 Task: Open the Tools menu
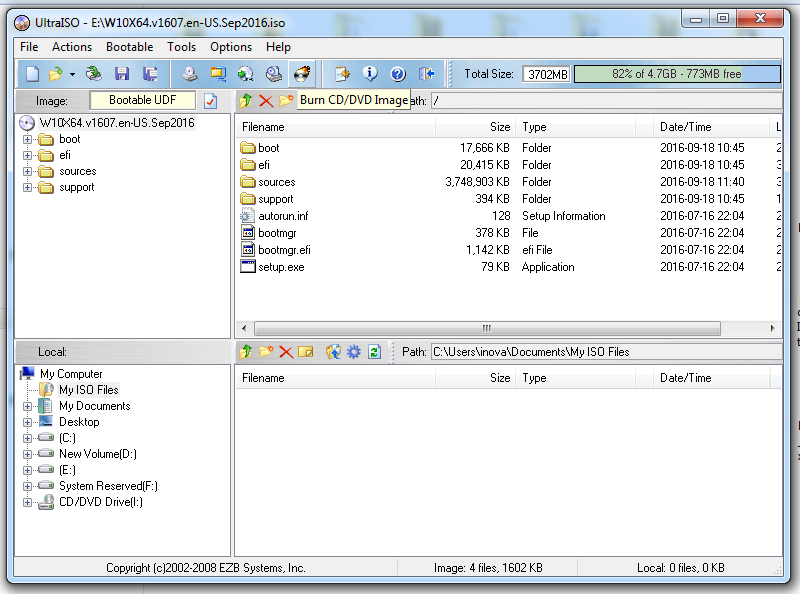click(182, 47)
